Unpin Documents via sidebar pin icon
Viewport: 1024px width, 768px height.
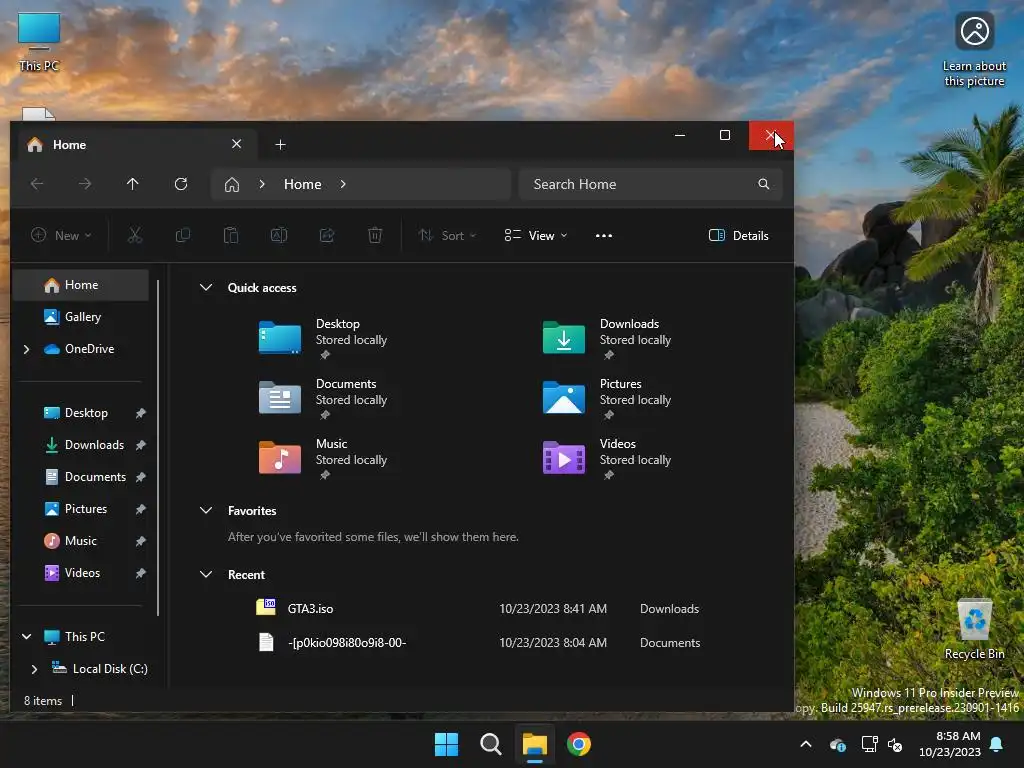pyautogui.click(x=140, y=477)
